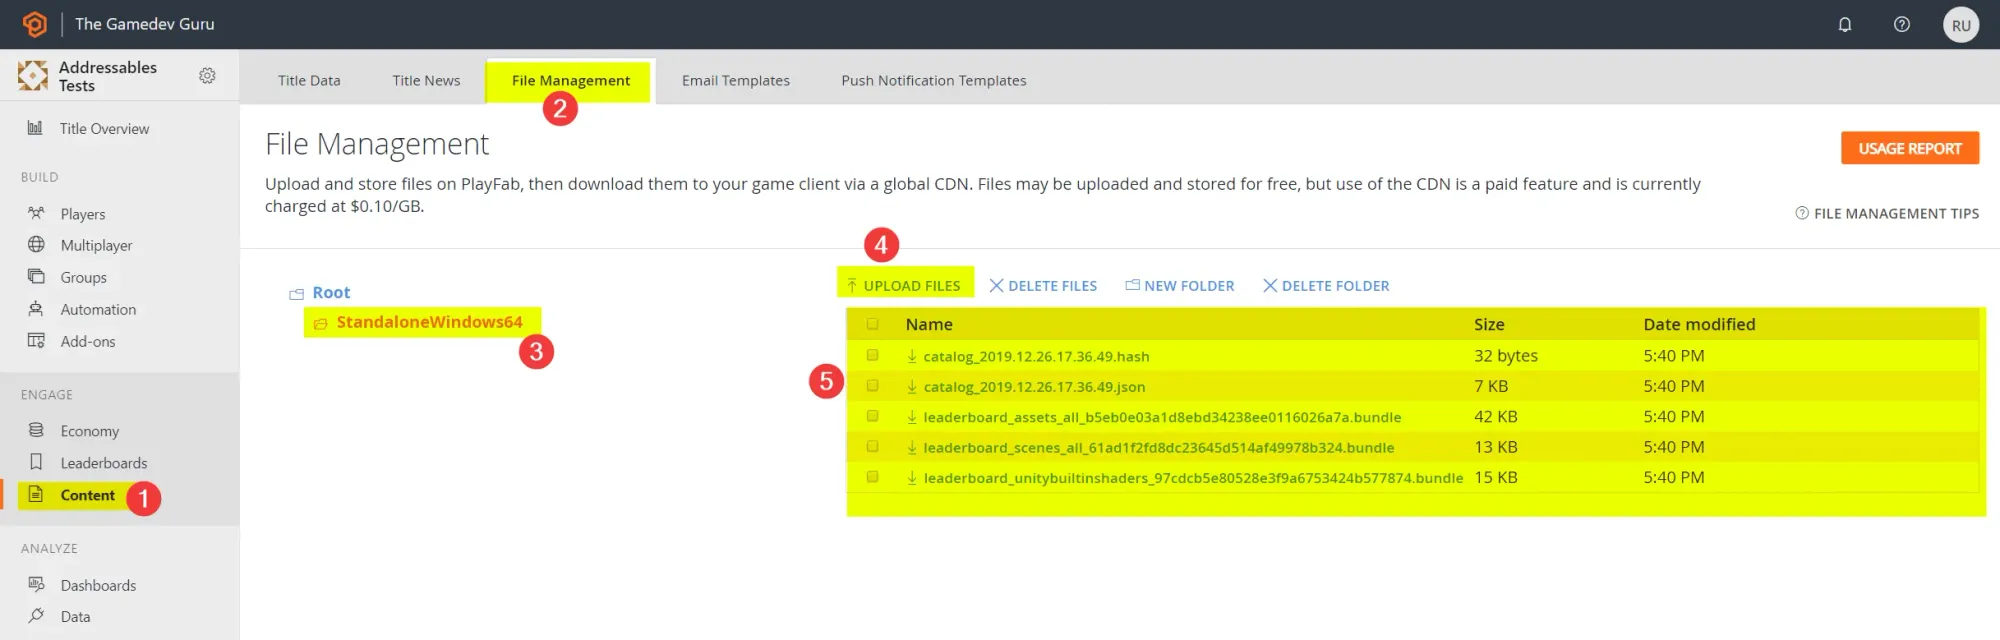
Task: Select checkbox for leaderboard_unitybuiltinshaders bundle
Action: click(873, 478)
